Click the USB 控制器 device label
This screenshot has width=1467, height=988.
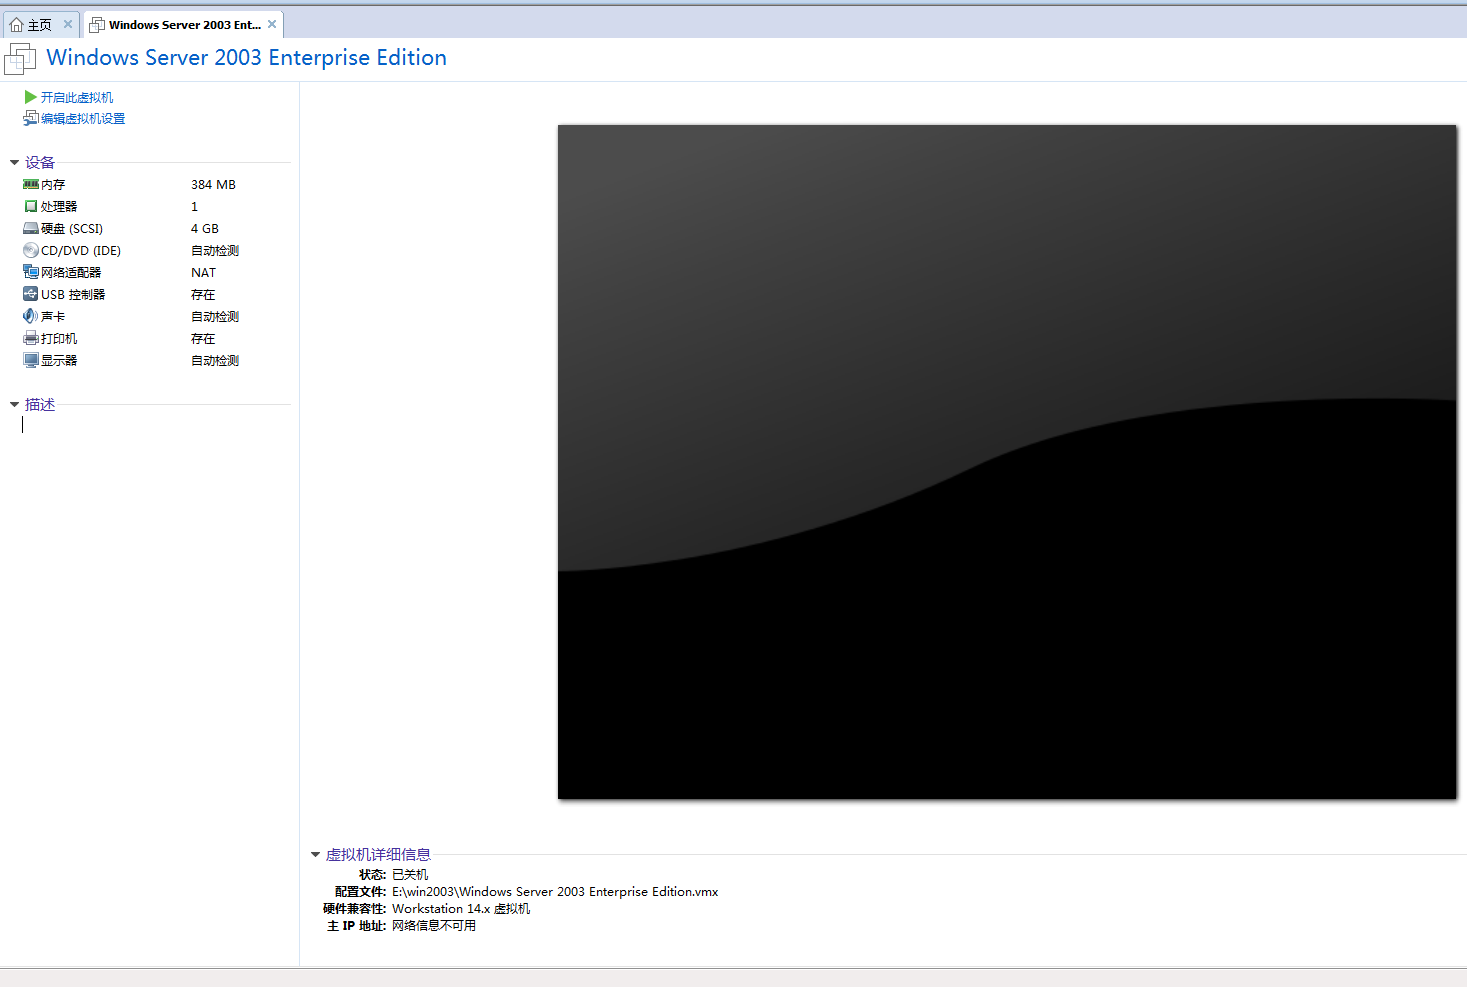tap(73, 294)
